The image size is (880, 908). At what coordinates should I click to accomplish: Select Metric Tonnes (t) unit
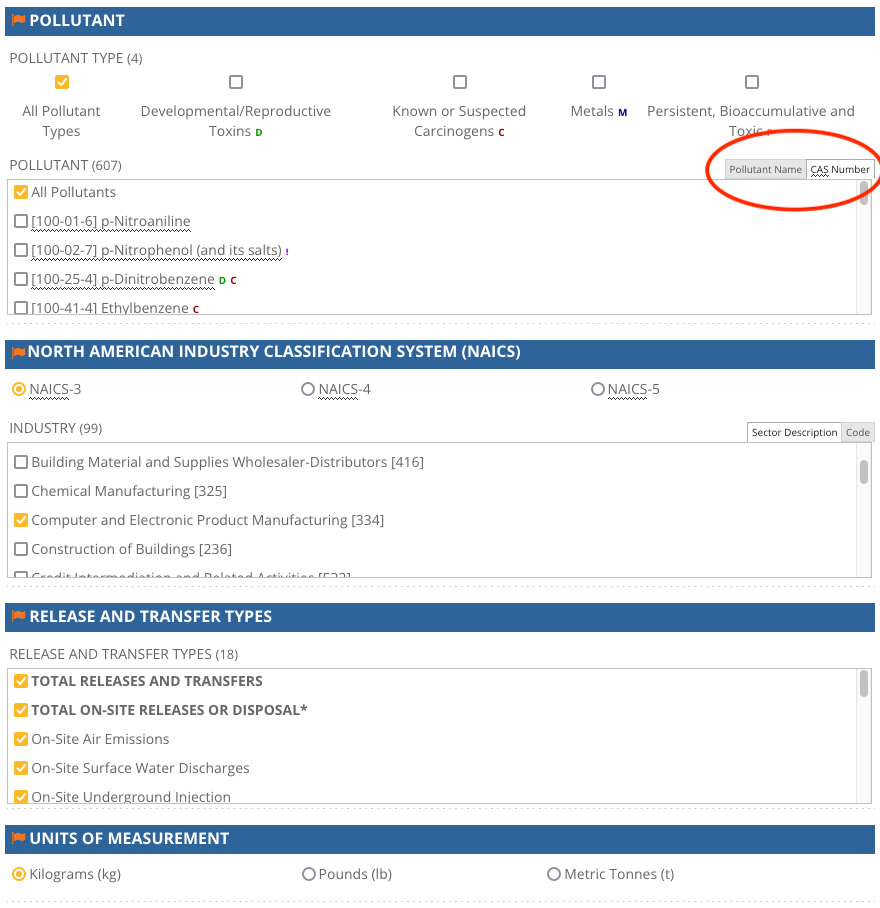pyautogui.click(x=554, y=874)
